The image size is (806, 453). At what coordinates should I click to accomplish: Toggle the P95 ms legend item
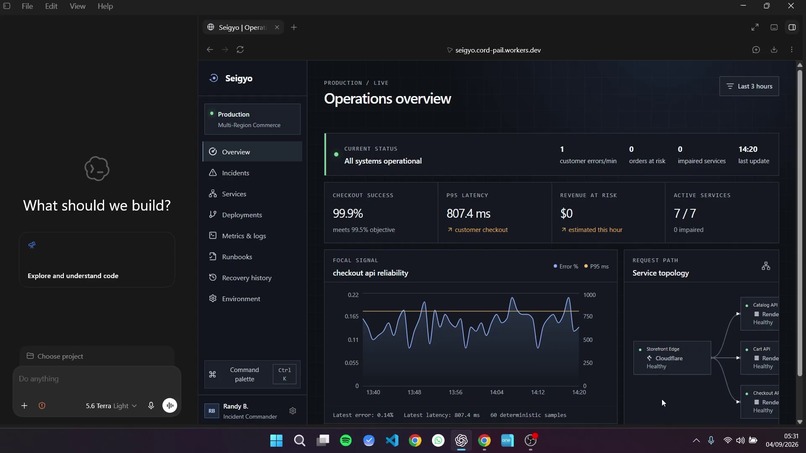(x=596, y=266)
